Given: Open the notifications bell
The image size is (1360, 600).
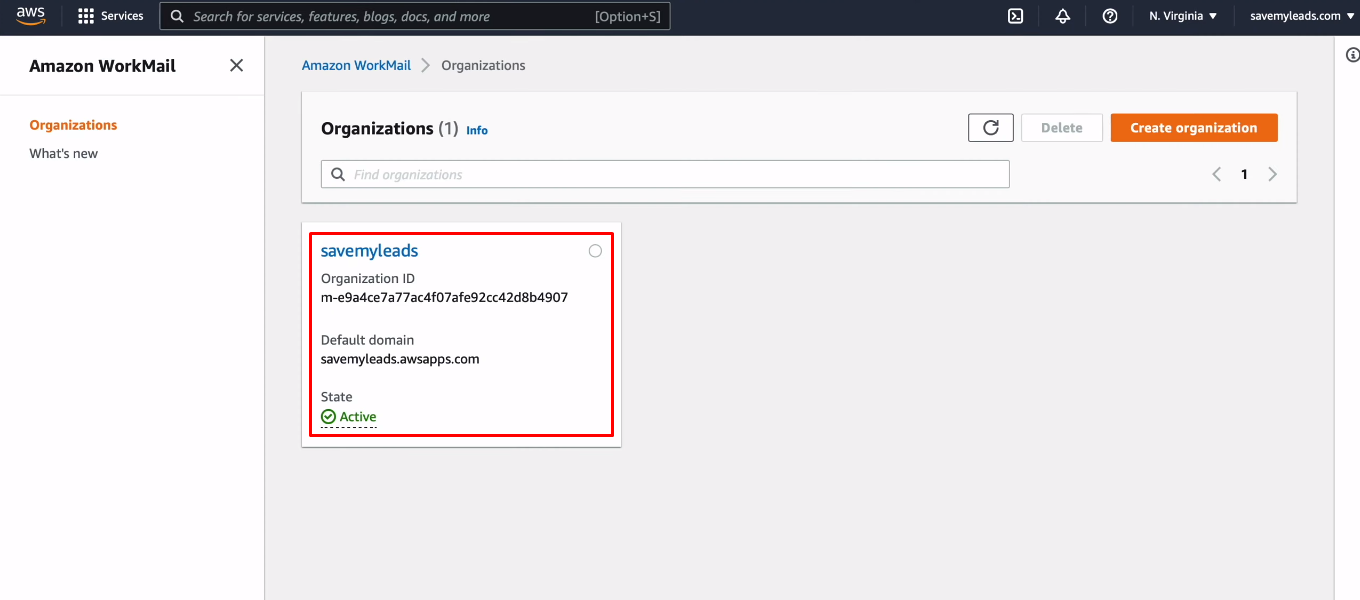Looking at the screenshot, I should (x=1062, y=16).
